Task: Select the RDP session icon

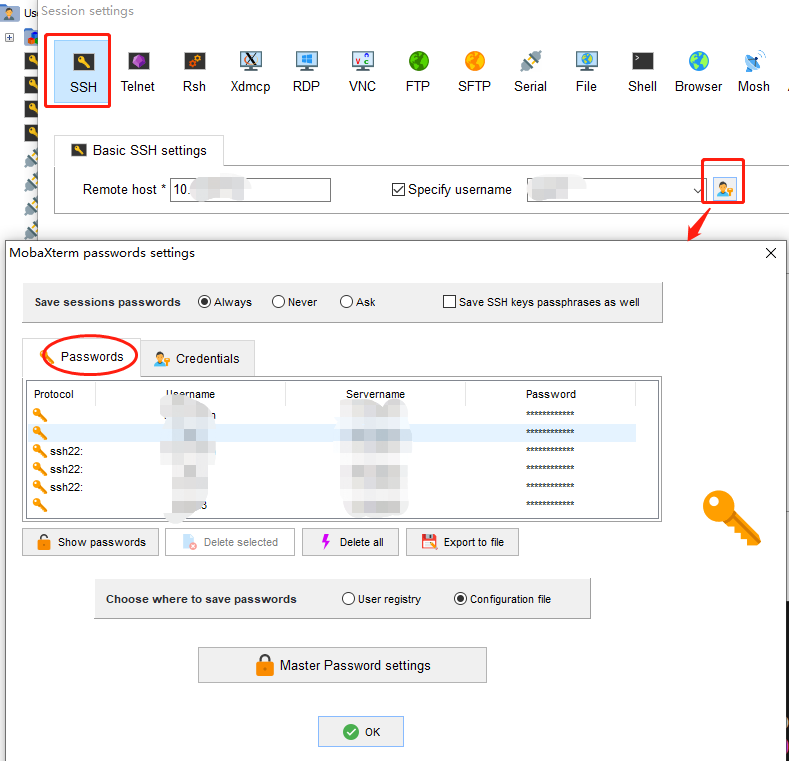Action: click(306, 71)
